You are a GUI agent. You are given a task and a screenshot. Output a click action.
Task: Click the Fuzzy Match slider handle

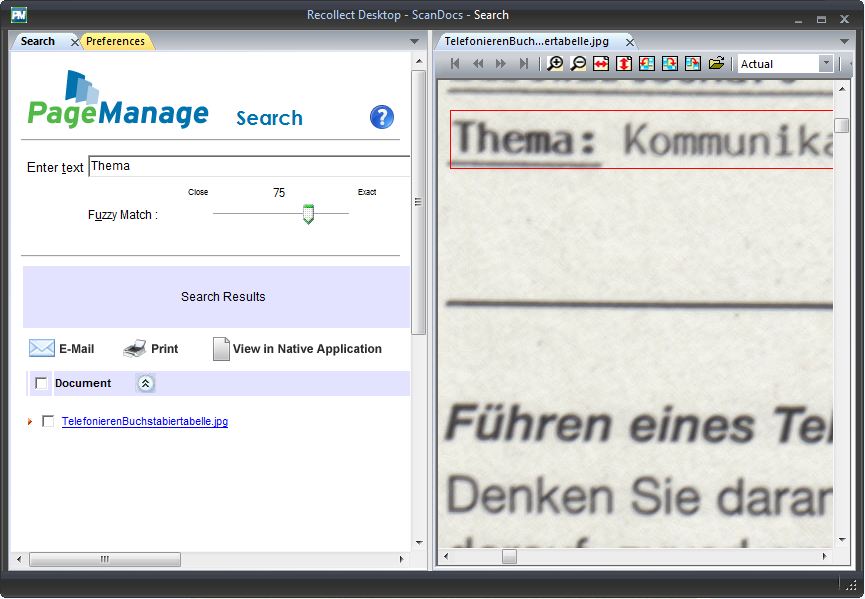point(308,214)
